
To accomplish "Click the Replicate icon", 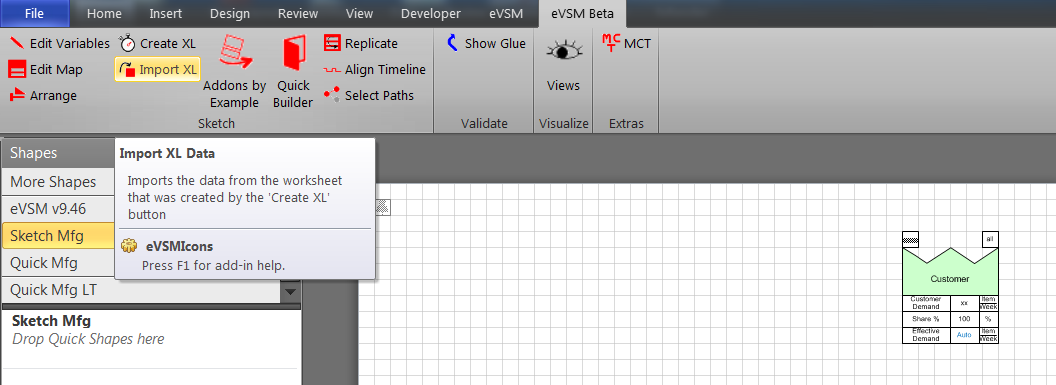I will (332, 44).
